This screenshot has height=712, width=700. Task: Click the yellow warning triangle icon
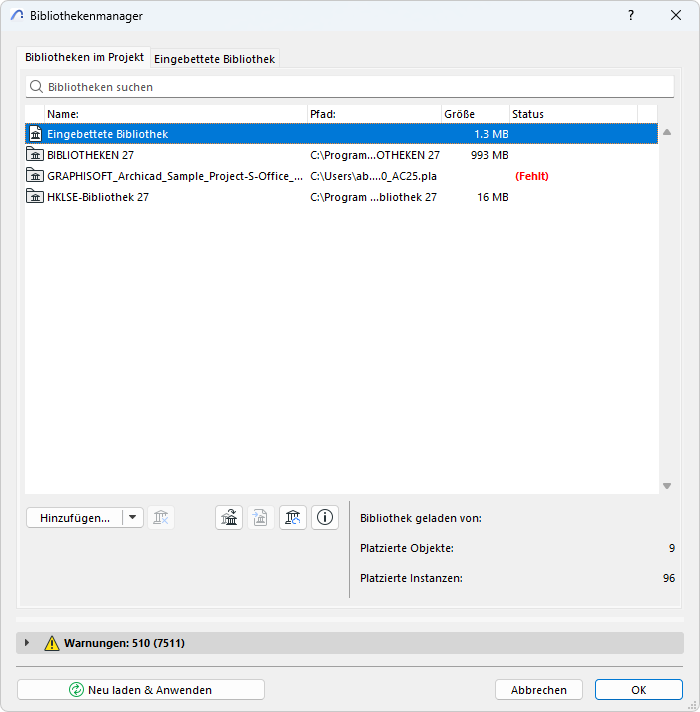(52, 643)
